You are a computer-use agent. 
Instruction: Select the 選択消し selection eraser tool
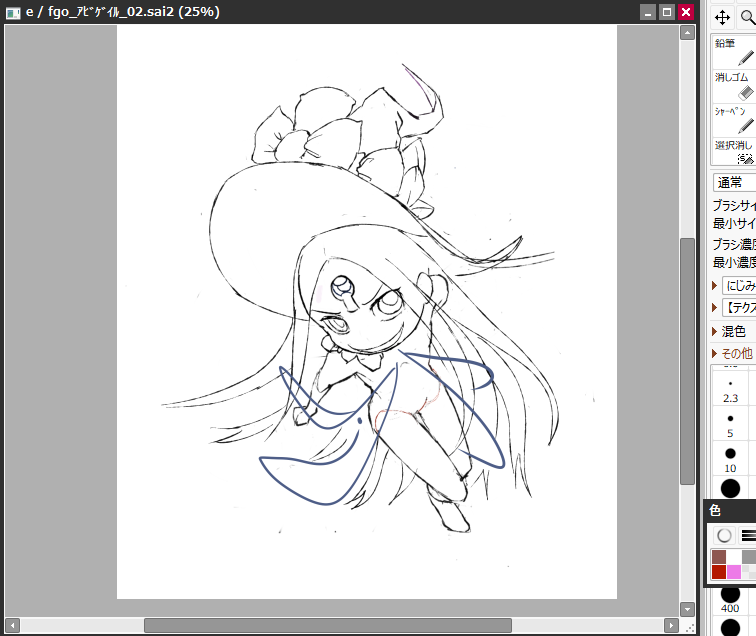click(x=734, y=151)
